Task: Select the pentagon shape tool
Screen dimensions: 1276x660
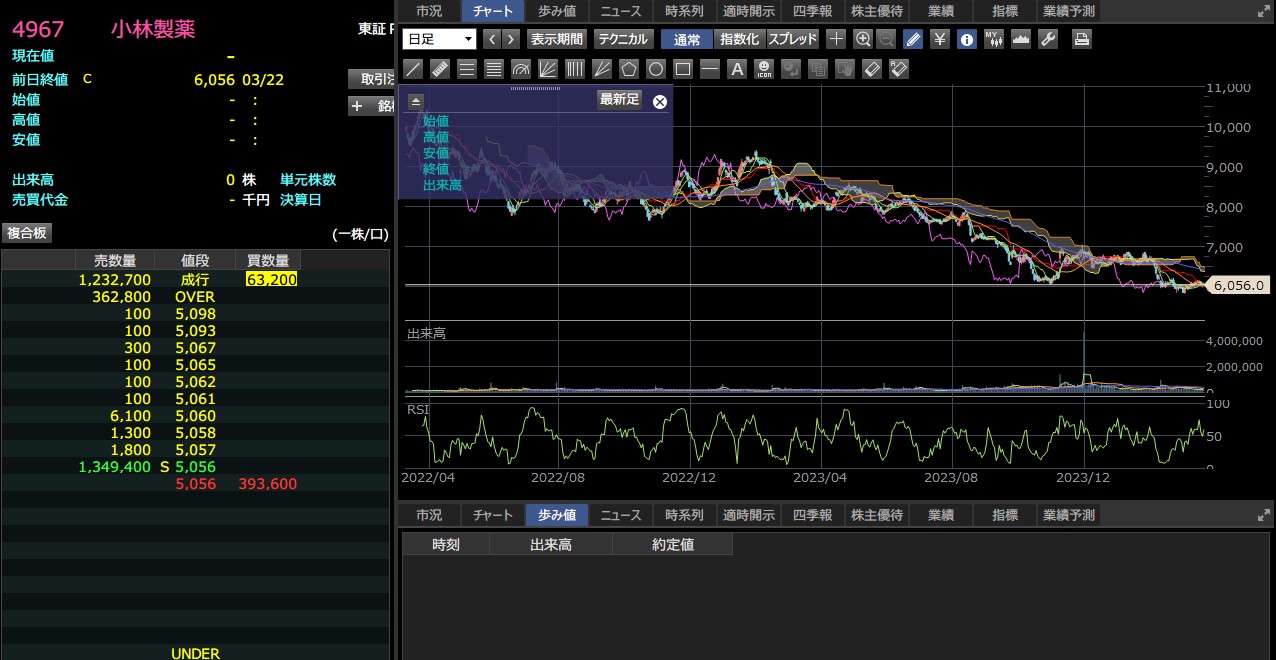Action: pos(628,69)
